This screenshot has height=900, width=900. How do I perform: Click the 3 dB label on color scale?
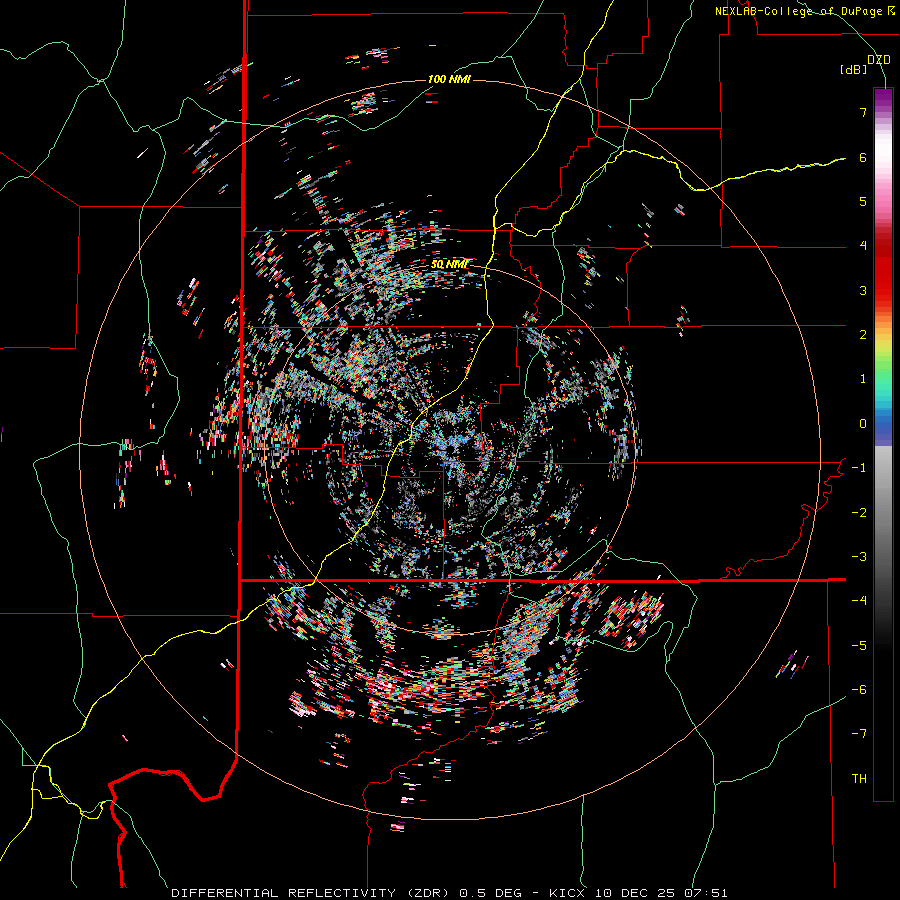(863, 290)
